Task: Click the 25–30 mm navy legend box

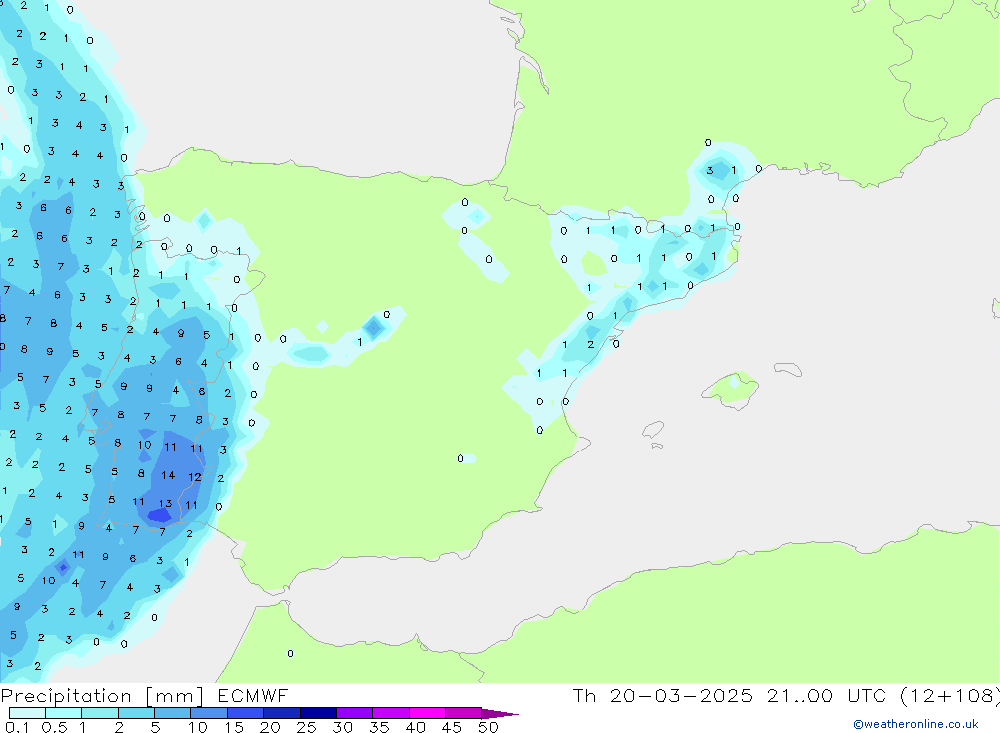Action: [318, 713]
